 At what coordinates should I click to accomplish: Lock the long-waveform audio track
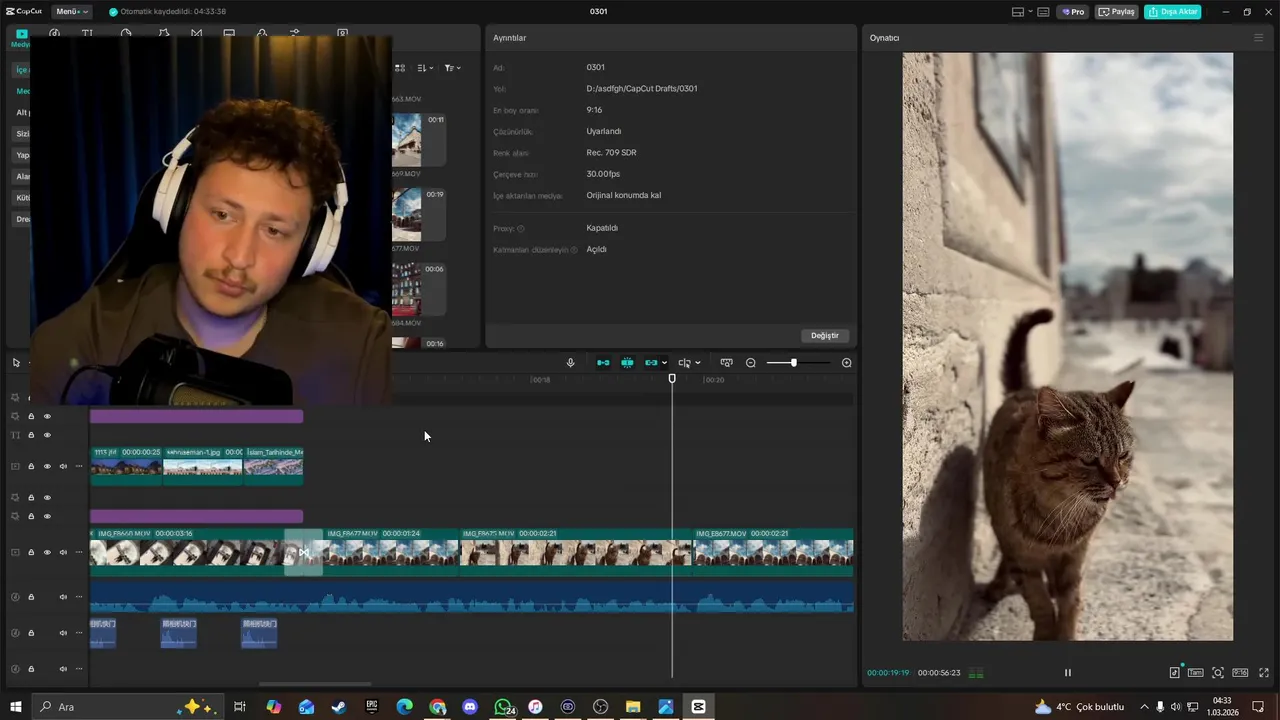point(31,597)
